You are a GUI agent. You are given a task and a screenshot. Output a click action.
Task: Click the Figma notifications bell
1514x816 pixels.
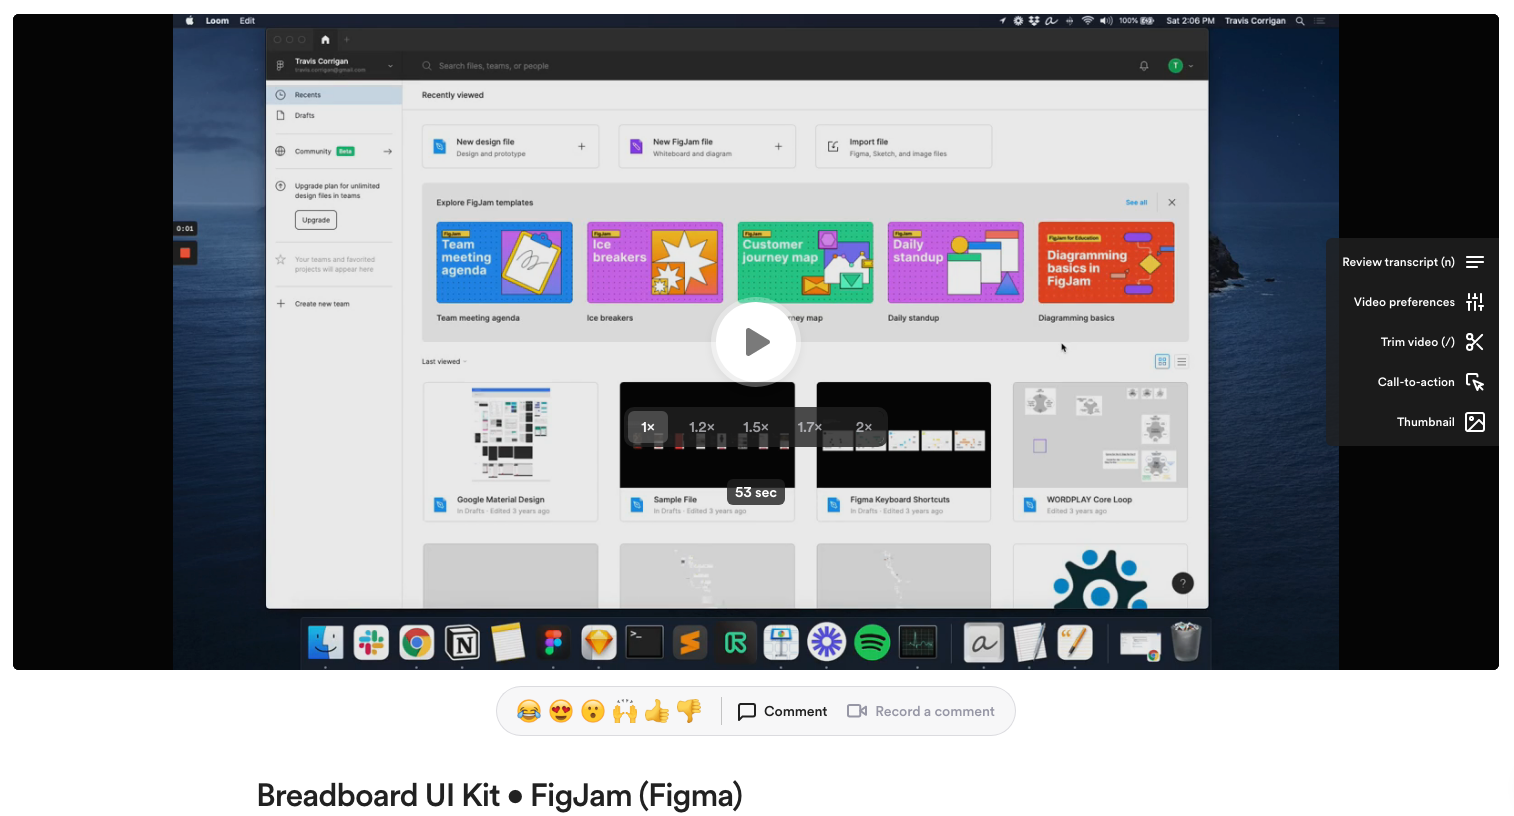[x=1144, y=66]
